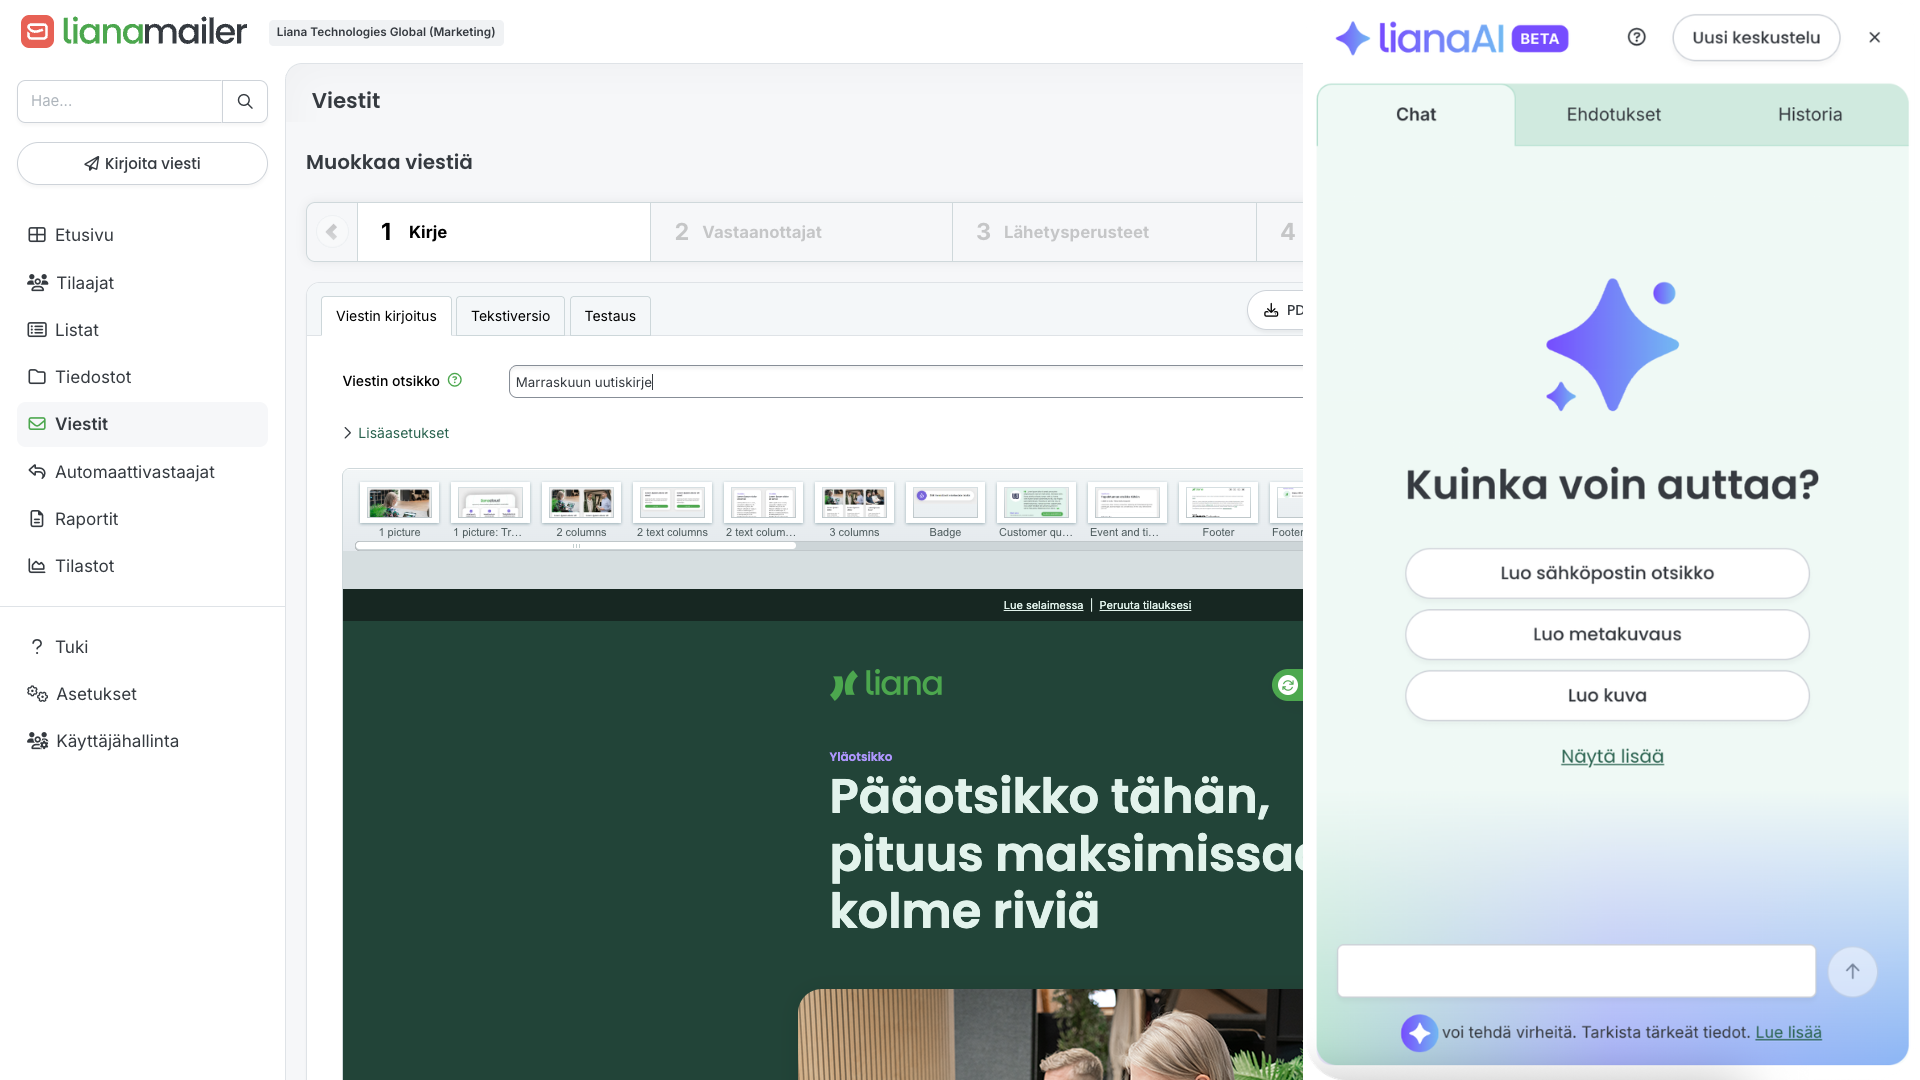Open Tilastot in the sidebar

85,566
